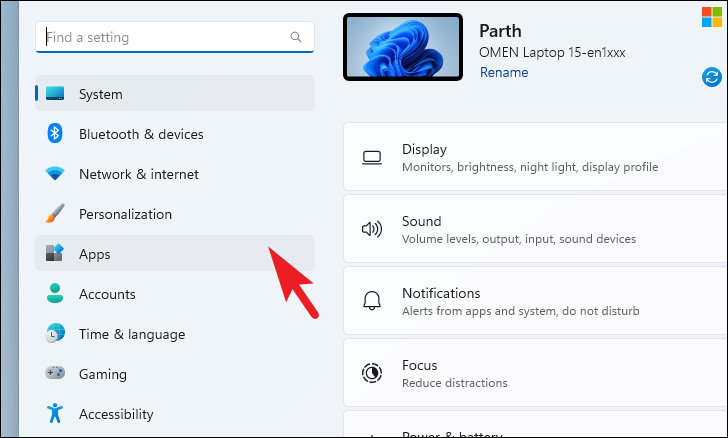Image resolution: width=728 pixels, height=438 pixels.
Task: Click the Bluetooth icon in sidebar
Action: (55, 133)
